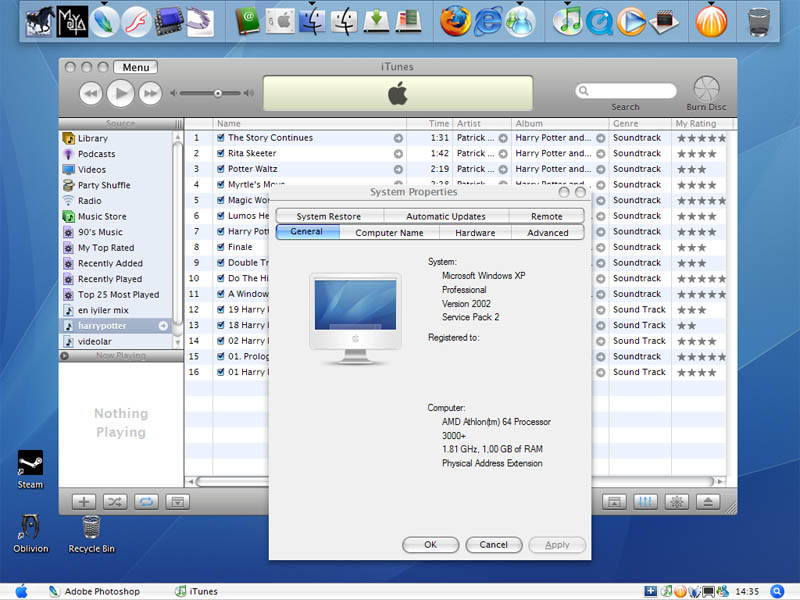Click the Burn Disc icon in iTunes
The width and height of the screenshot is (800, 600).
(x=706, y=89)
